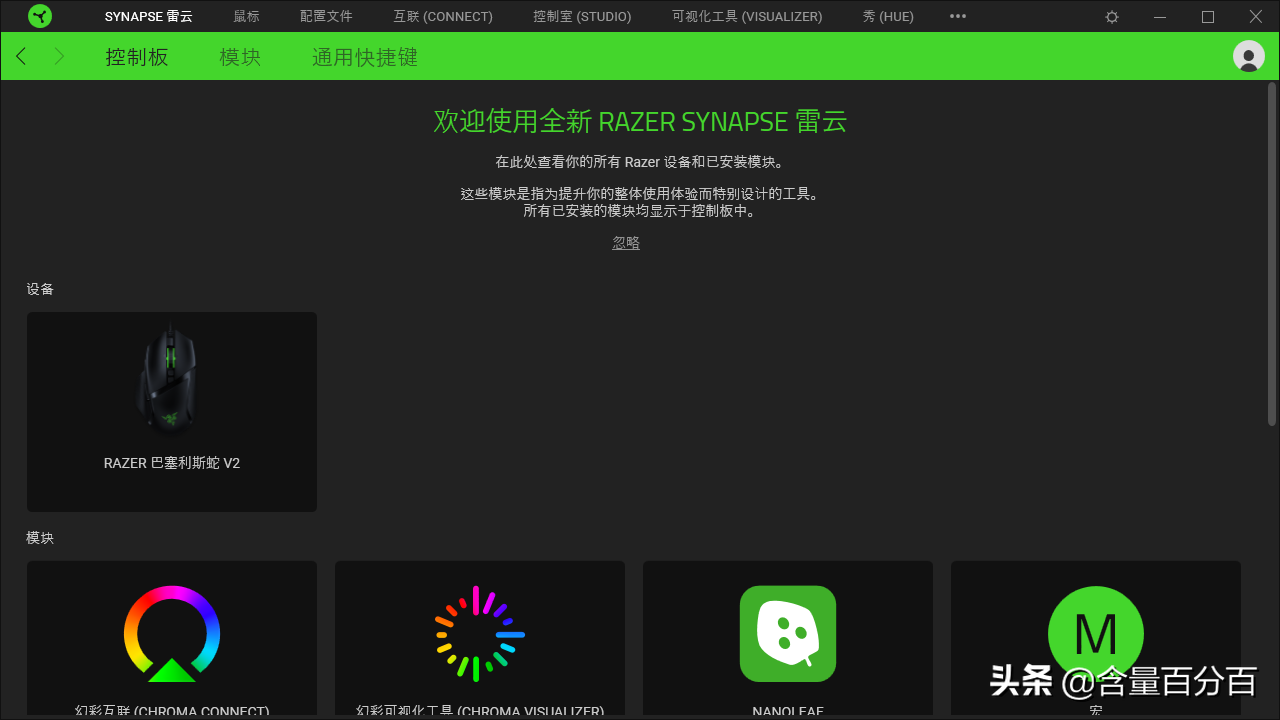The image size is (1280, 720).
Task: Open the settings gear icon
Action: click(1112, 17)
